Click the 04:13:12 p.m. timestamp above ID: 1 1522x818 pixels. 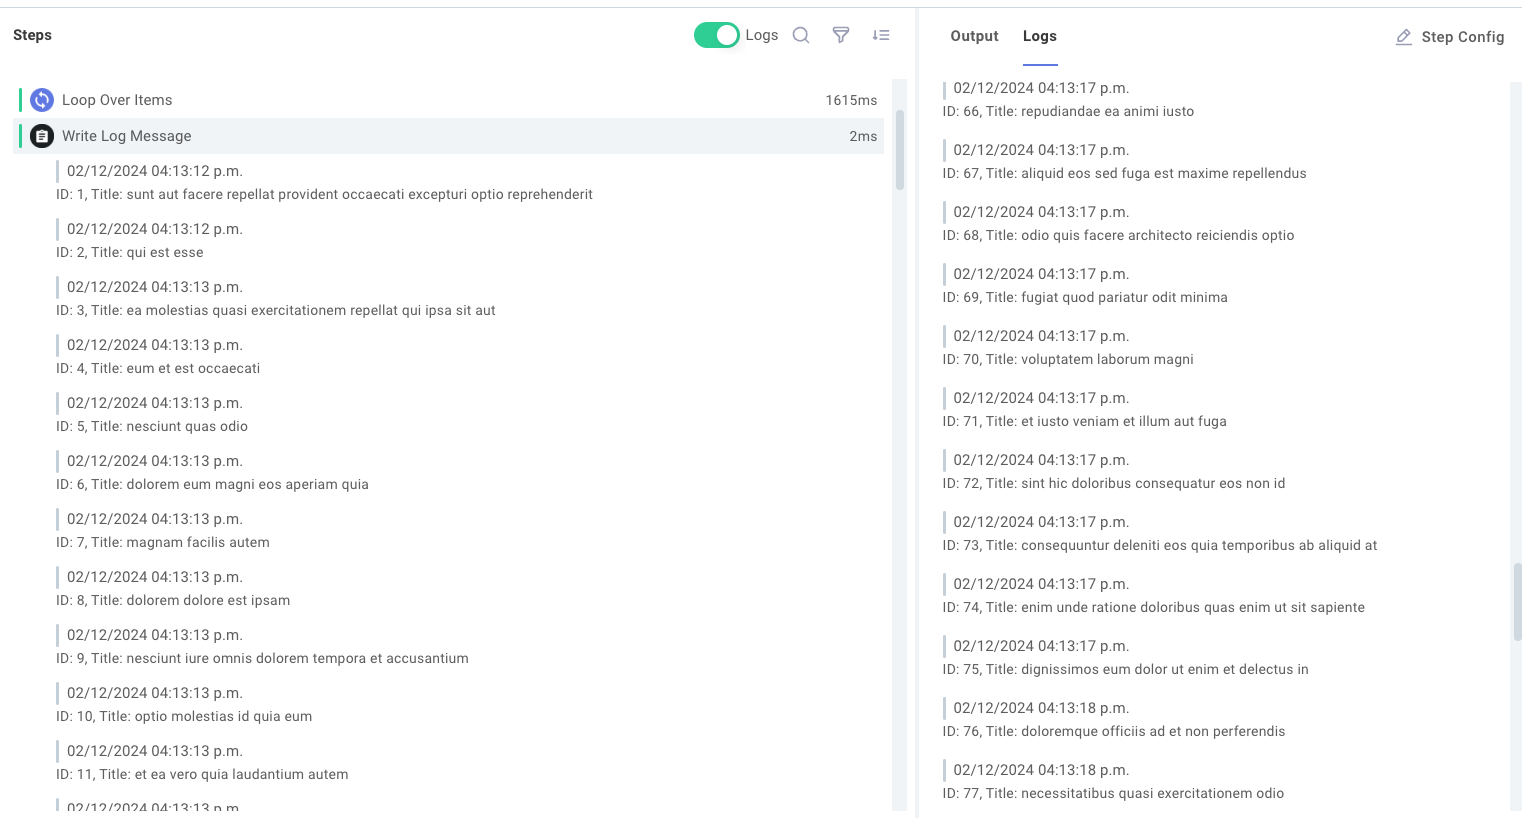[x=155, y=171]
